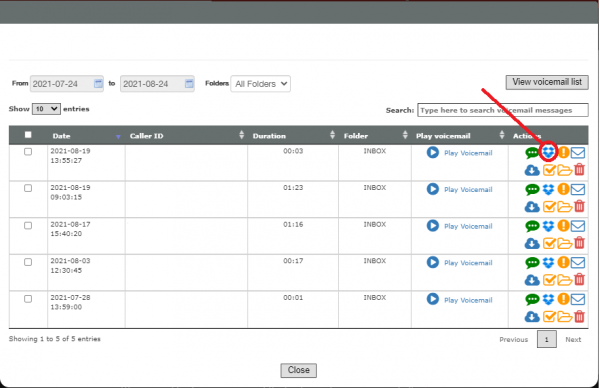Click the orange exclamation icon for 2021-08-03 12:30:45

click(563, 262)
